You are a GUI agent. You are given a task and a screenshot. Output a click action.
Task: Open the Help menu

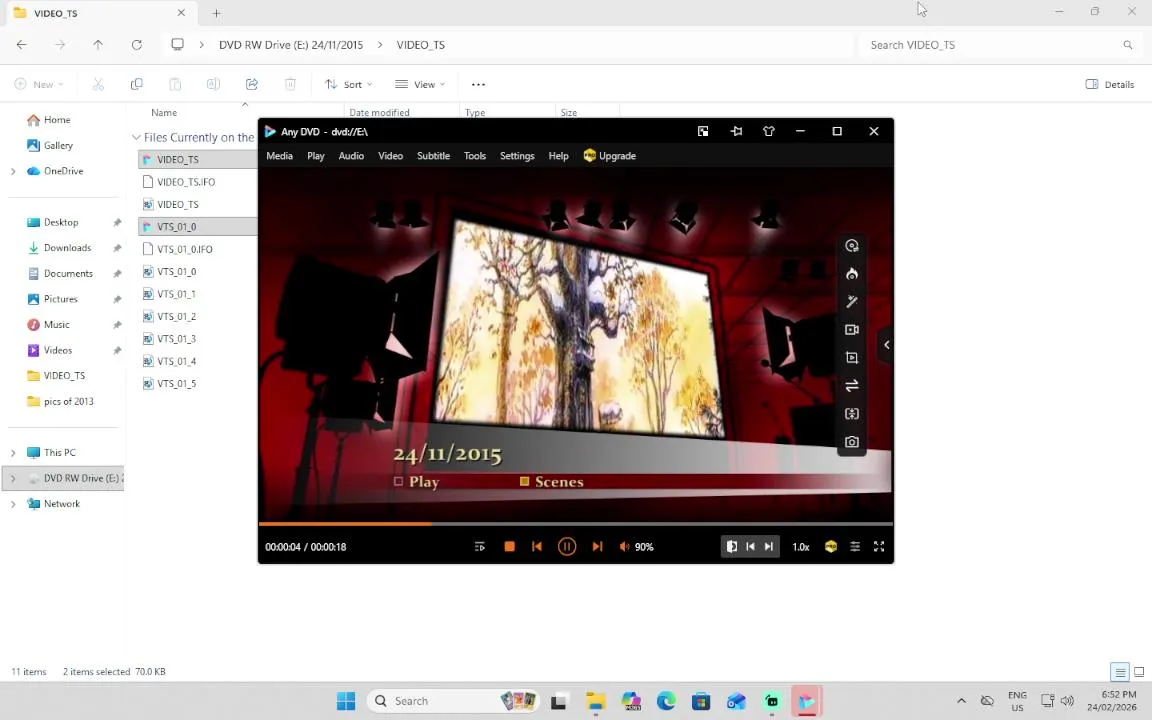[558, 156]
